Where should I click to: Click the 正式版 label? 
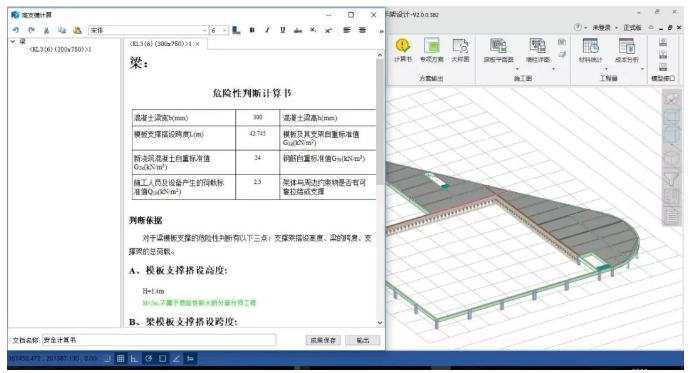click(x=632, y=28)
